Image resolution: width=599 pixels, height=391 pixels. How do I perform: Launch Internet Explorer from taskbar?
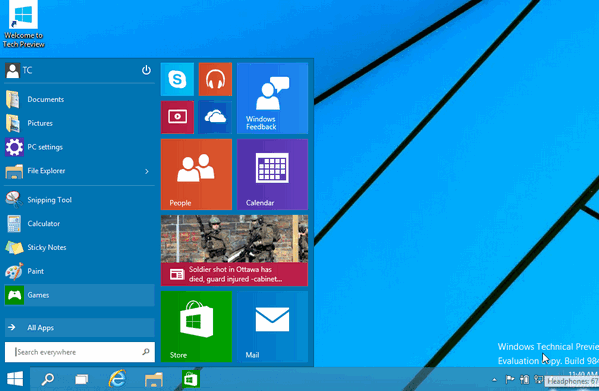[117, 379]
